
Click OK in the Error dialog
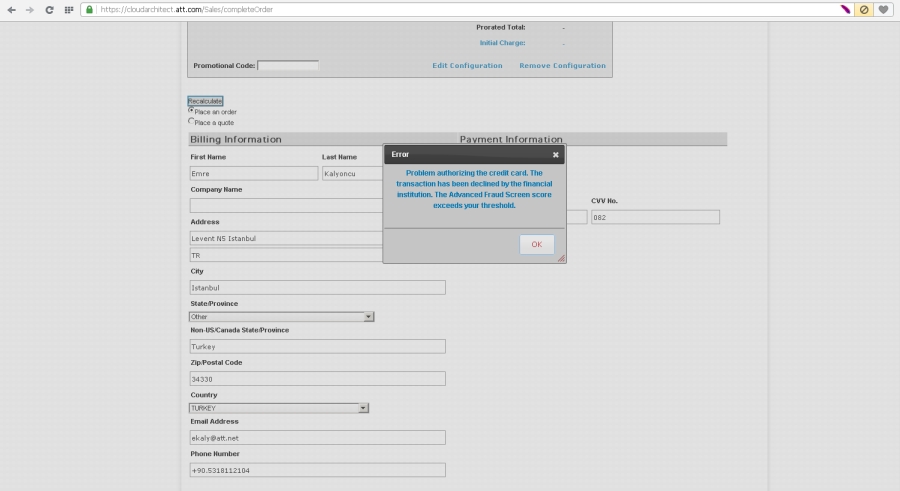(537, 244)
